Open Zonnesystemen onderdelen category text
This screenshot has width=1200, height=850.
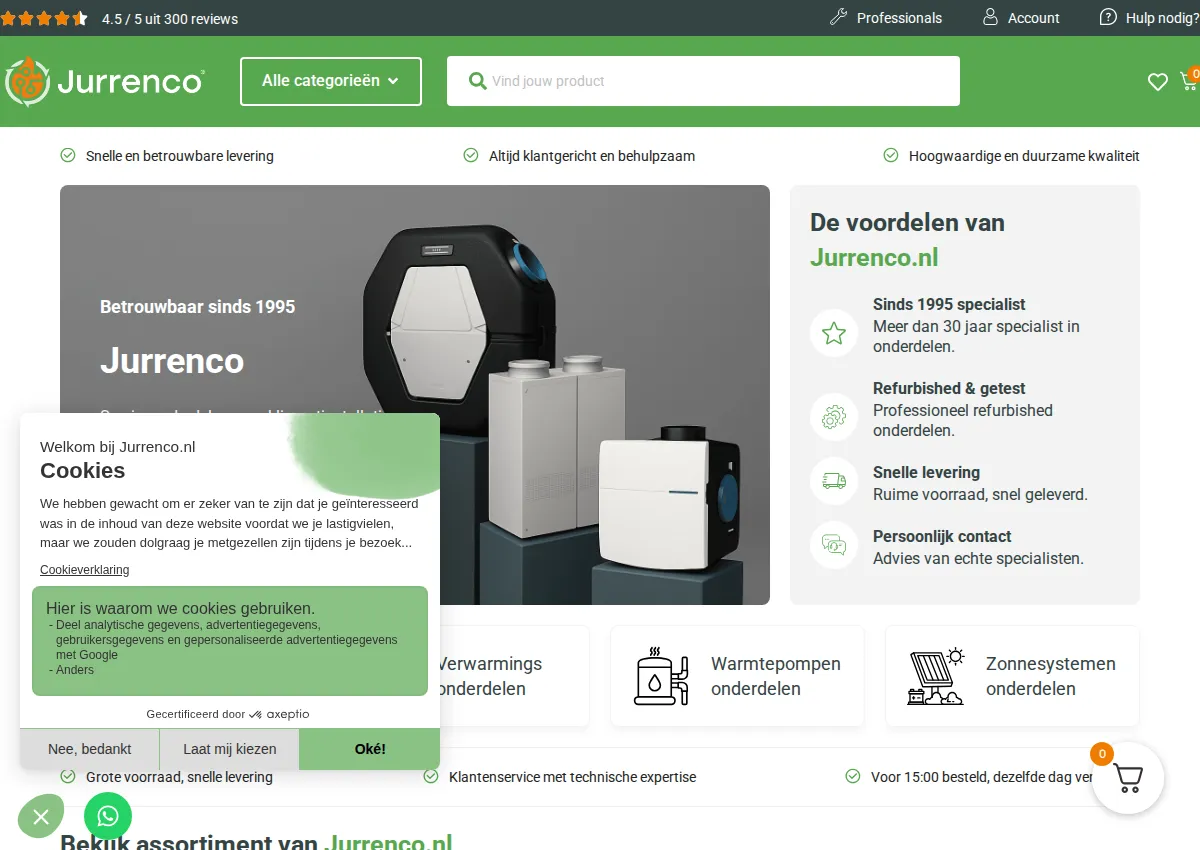[1051, 676]
